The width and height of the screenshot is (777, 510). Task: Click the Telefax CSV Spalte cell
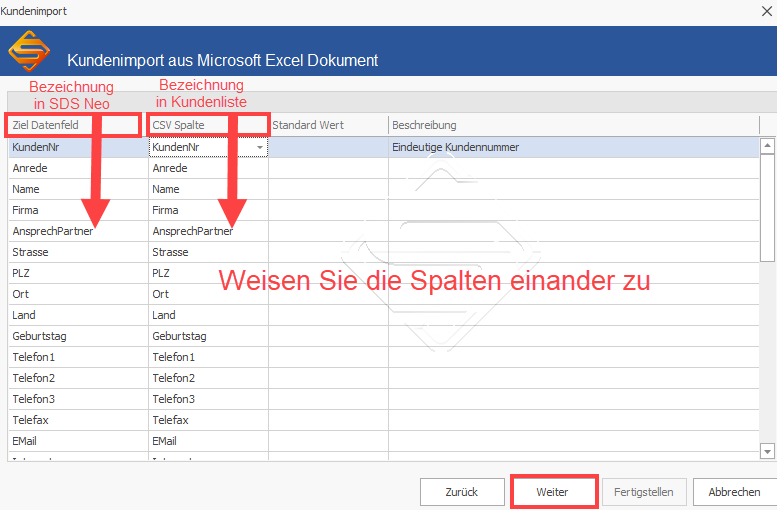tap(208, 420)
